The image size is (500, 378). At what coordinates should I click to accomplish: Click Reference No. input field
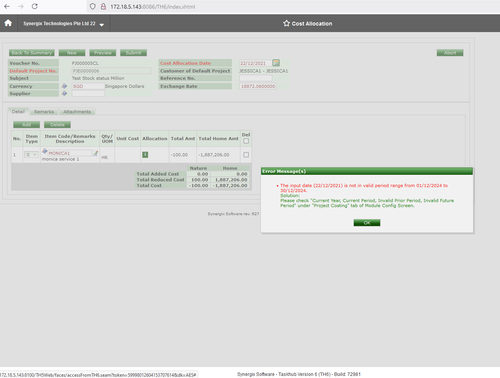point(256,78)
